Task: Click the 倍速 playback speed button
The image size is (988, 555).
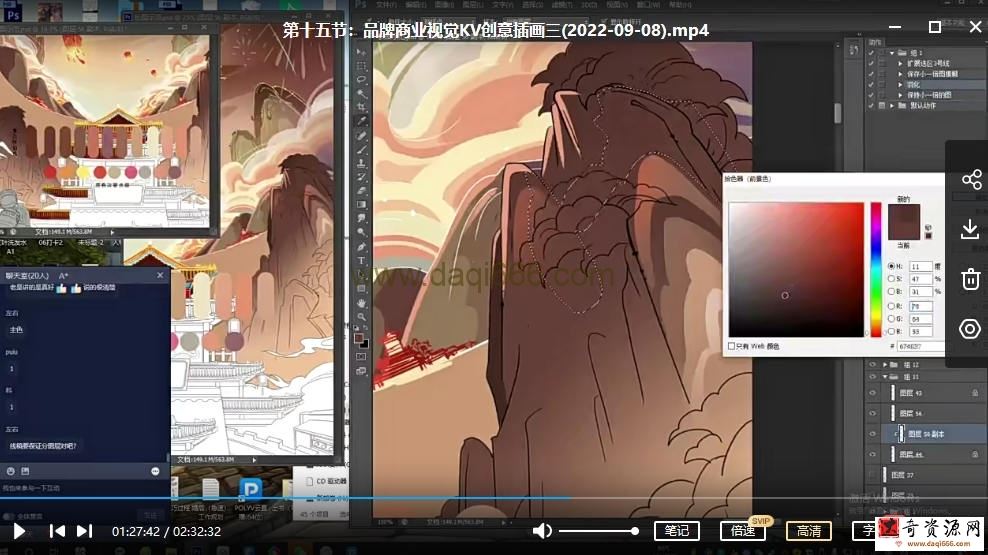Action: tap(743, 531)
